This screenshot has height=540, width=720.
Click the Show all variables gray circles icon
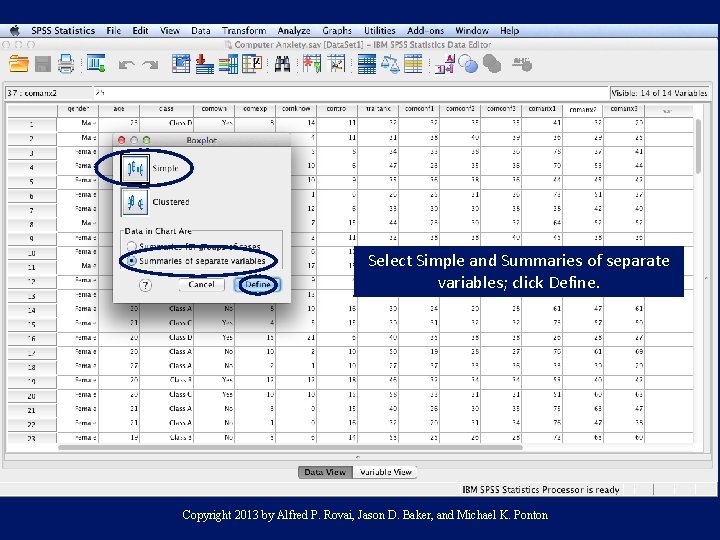coord(492,64)
